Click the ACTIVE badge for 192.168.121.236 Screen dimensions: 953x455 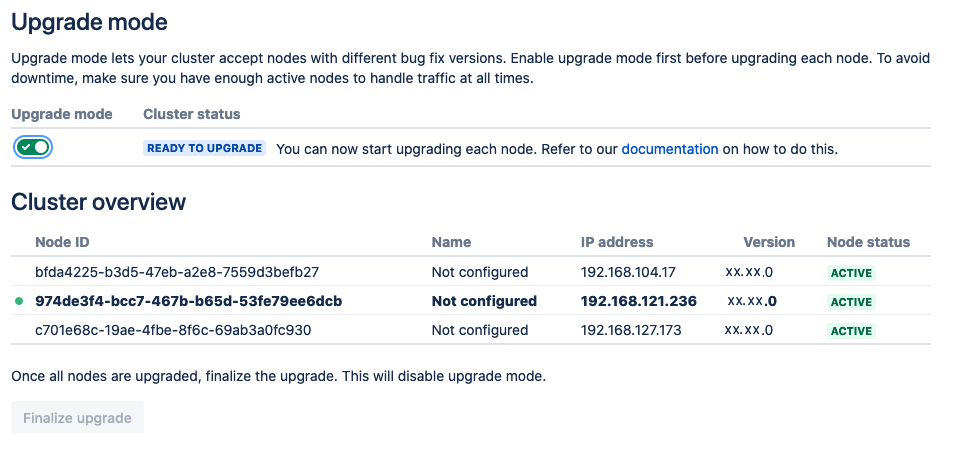[851, 302]
